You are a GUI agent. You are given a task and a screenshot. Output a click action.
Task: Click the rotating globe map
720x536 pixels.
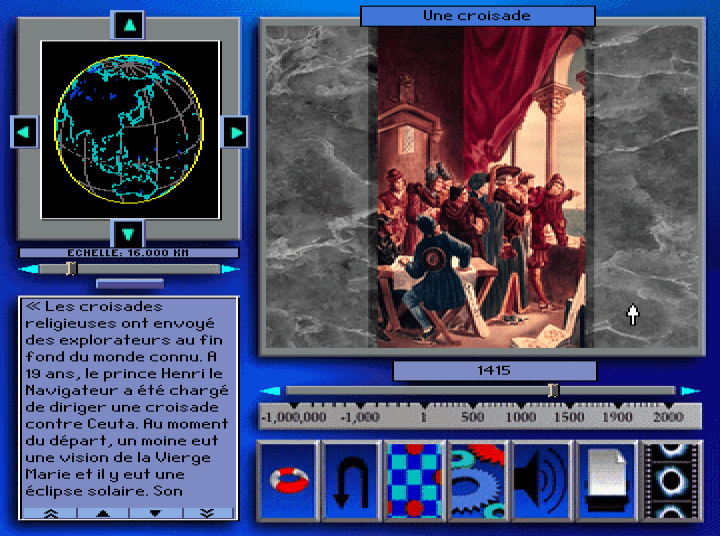click(x=130, y=130)
